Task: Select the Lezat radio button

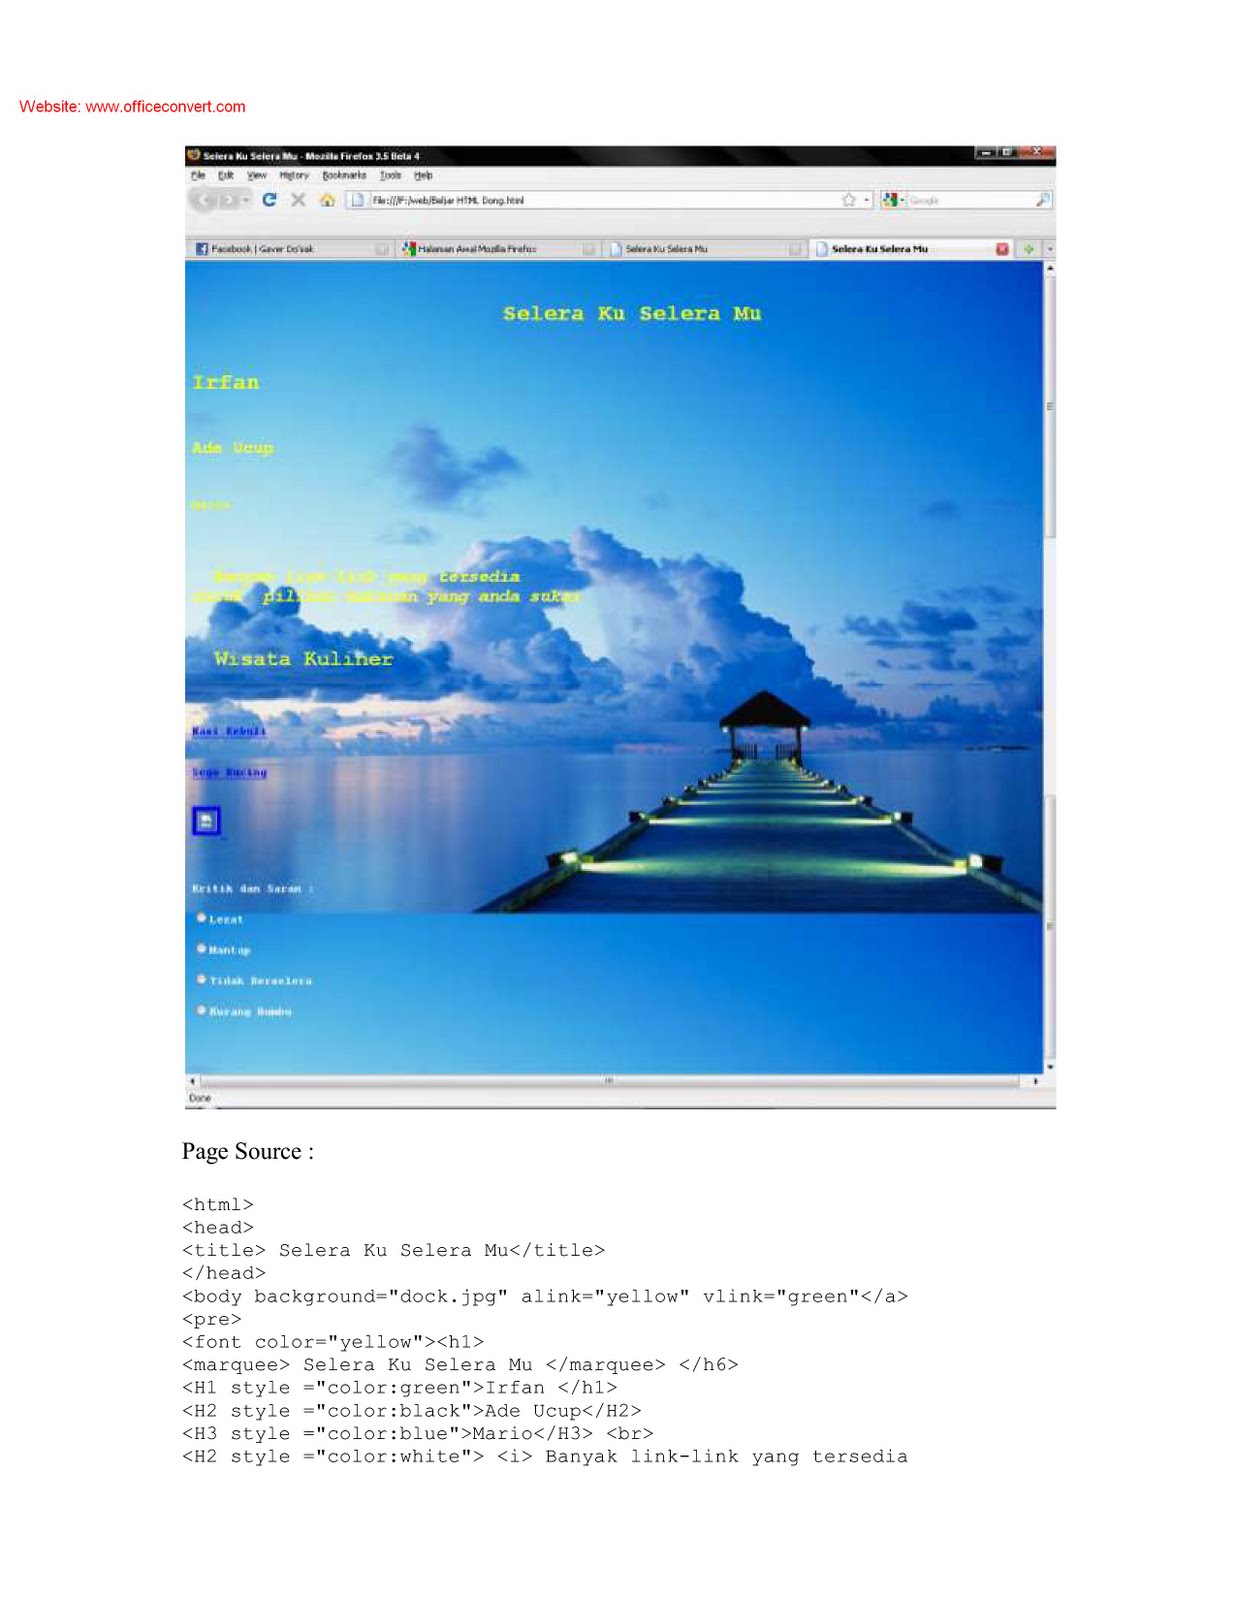Action: tap(201, 917)
